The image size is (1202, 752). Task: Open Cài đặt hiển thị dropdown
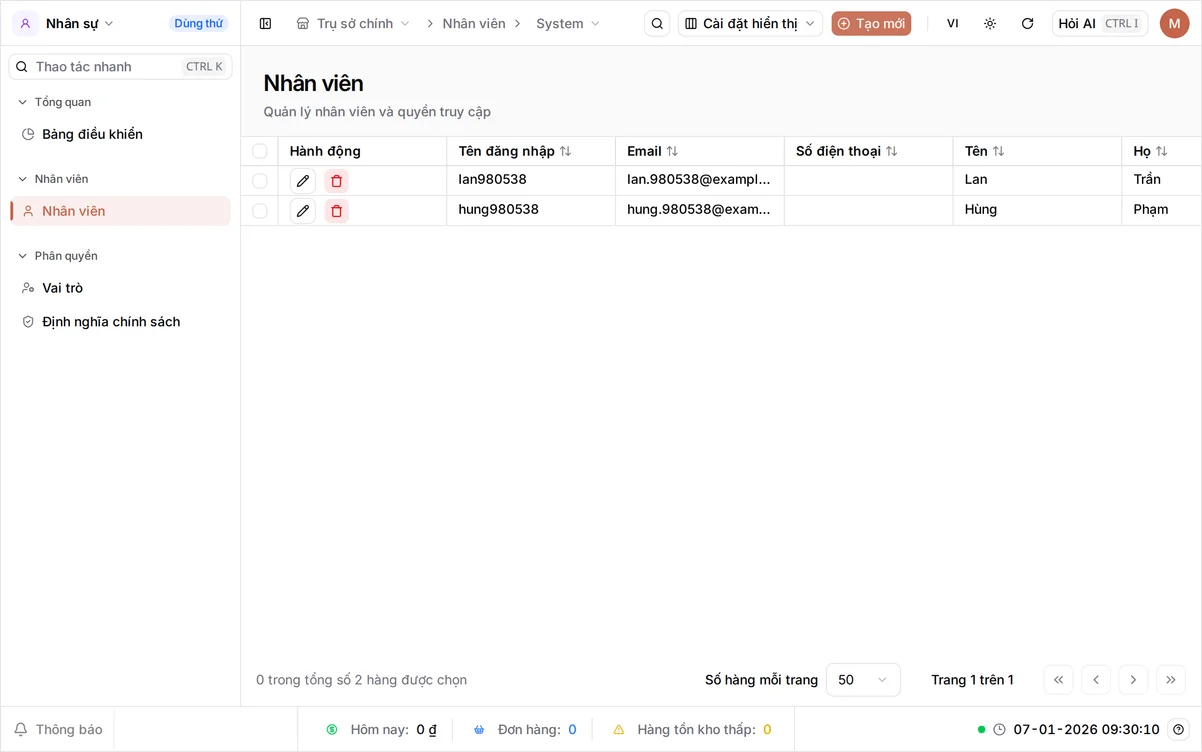tap(750, 23)
